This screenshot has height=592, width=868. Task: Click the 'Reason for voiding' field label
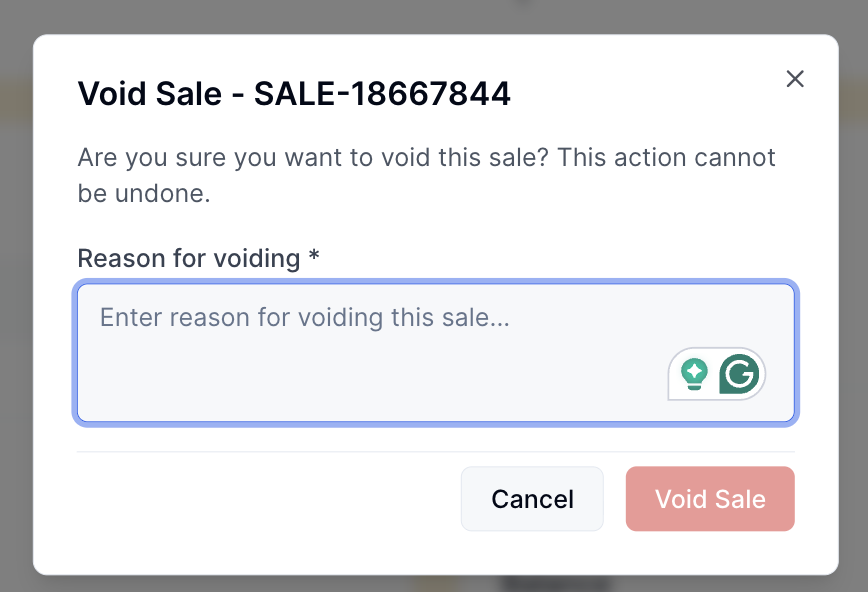click(x=189, y=258)
